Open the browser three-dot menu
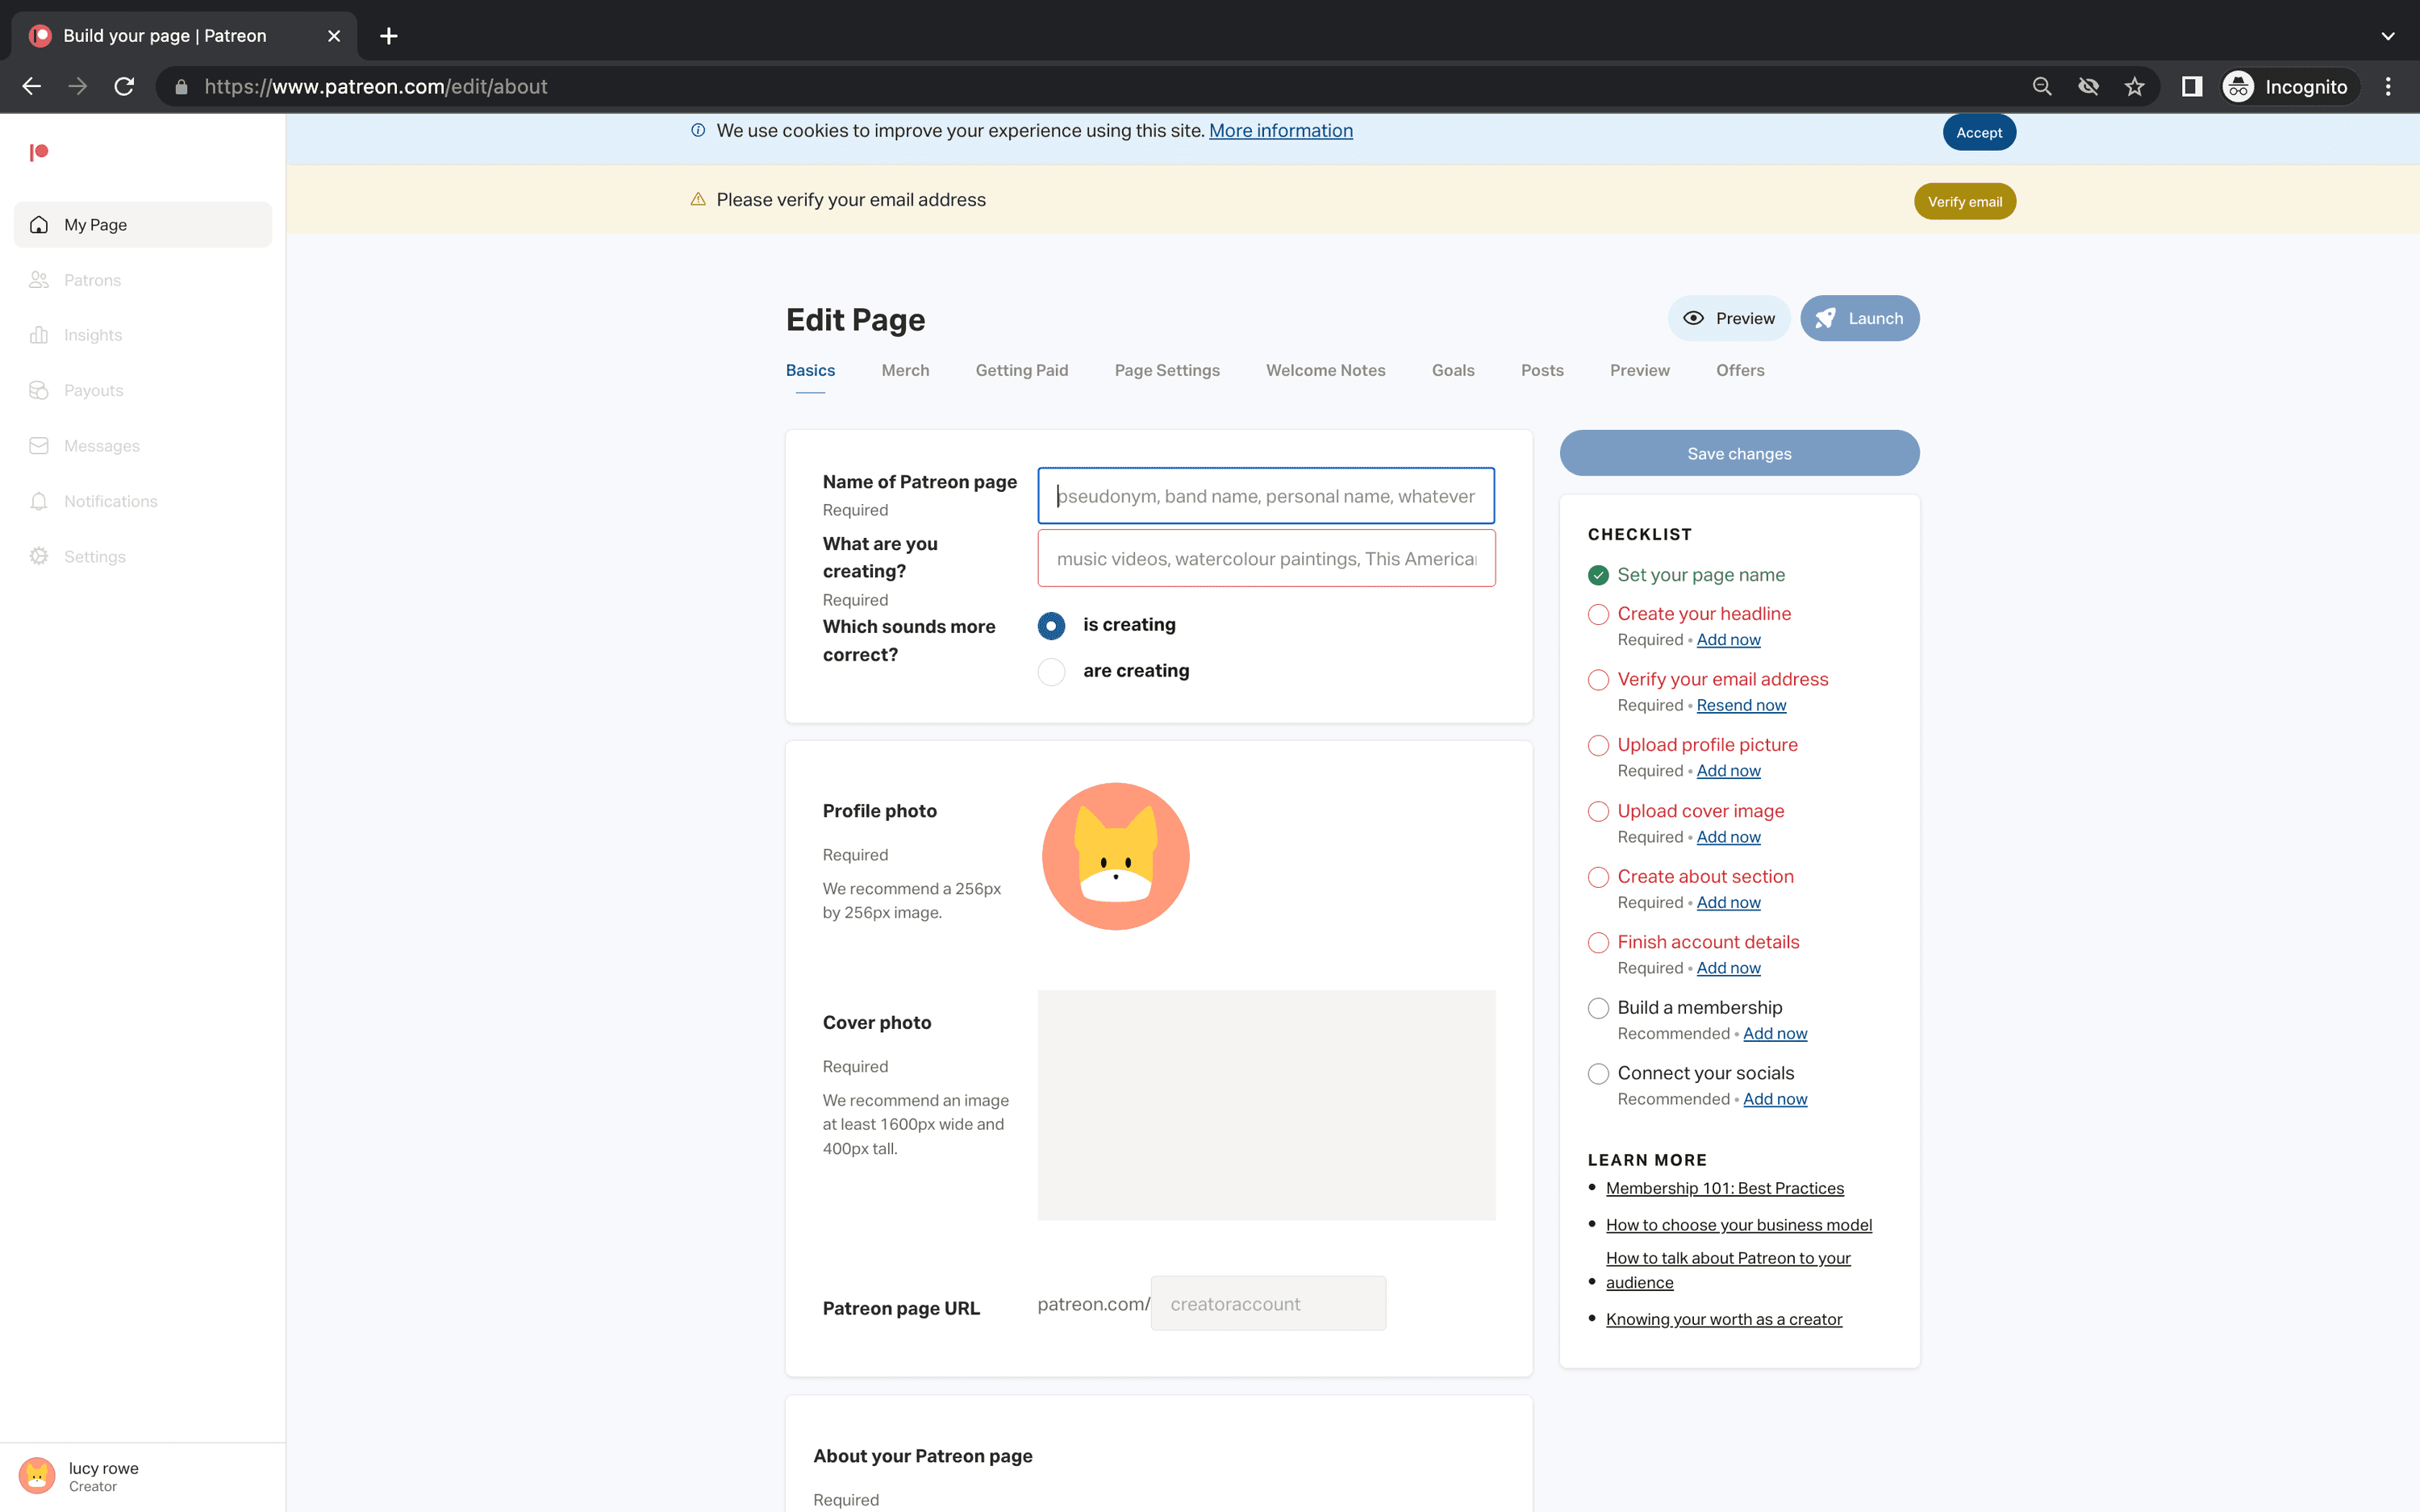The width and height of the screenshot is (2420, 1512). tap(2388, 86)
